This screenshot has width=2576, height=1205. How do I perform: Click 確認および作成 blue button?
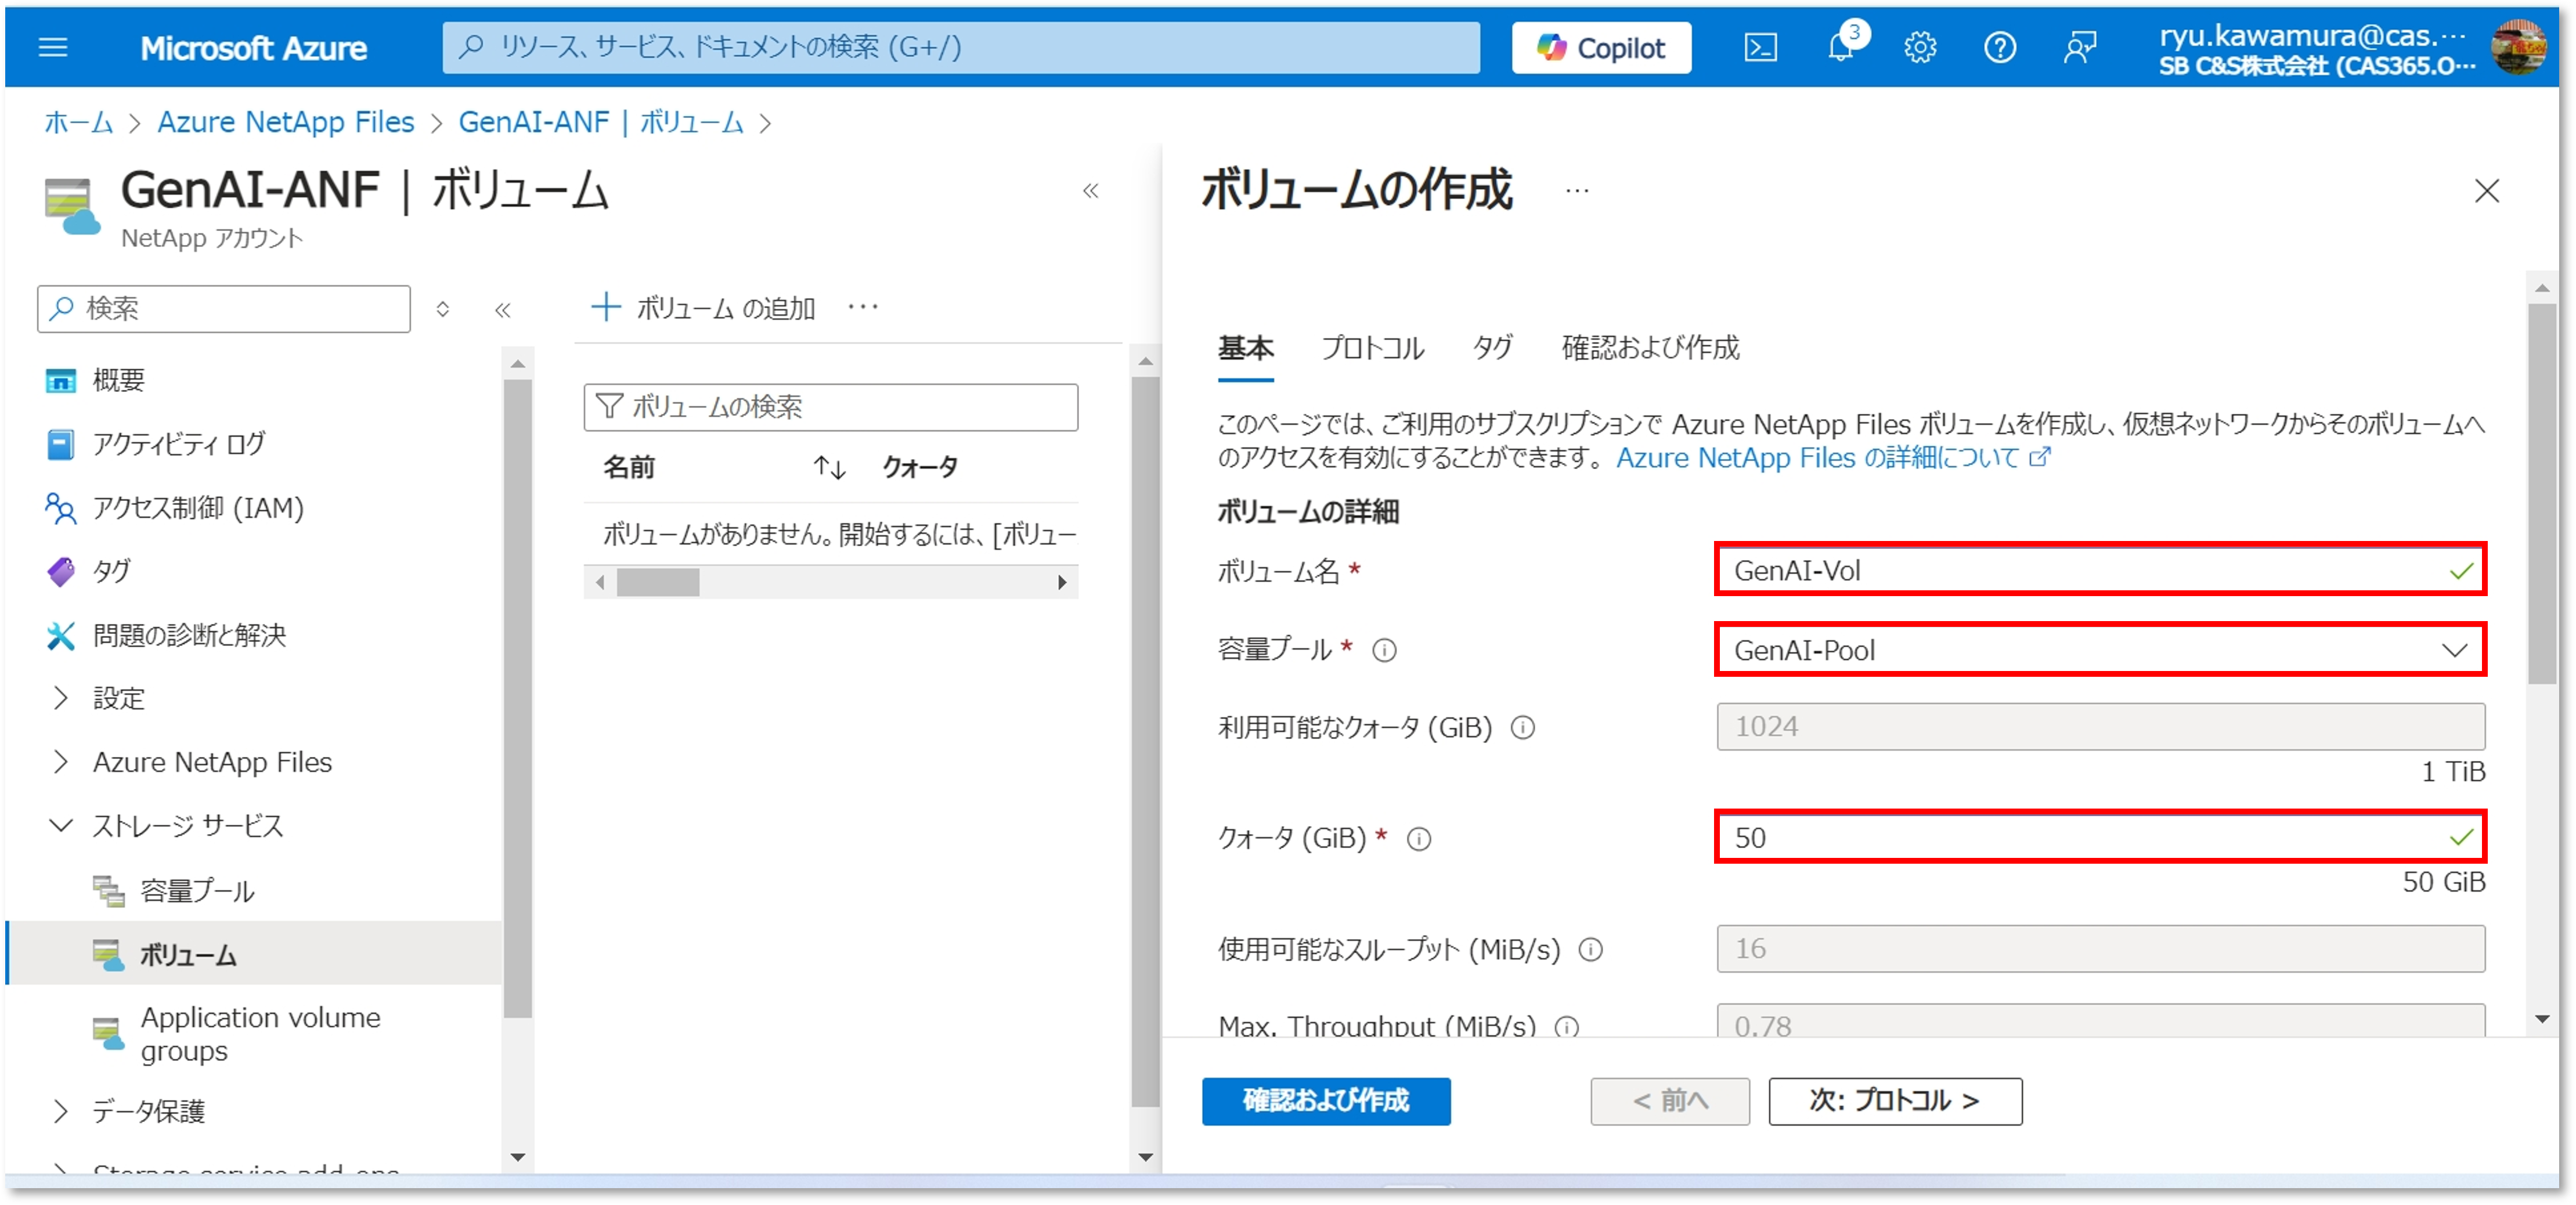[x=1326, y=1101]
